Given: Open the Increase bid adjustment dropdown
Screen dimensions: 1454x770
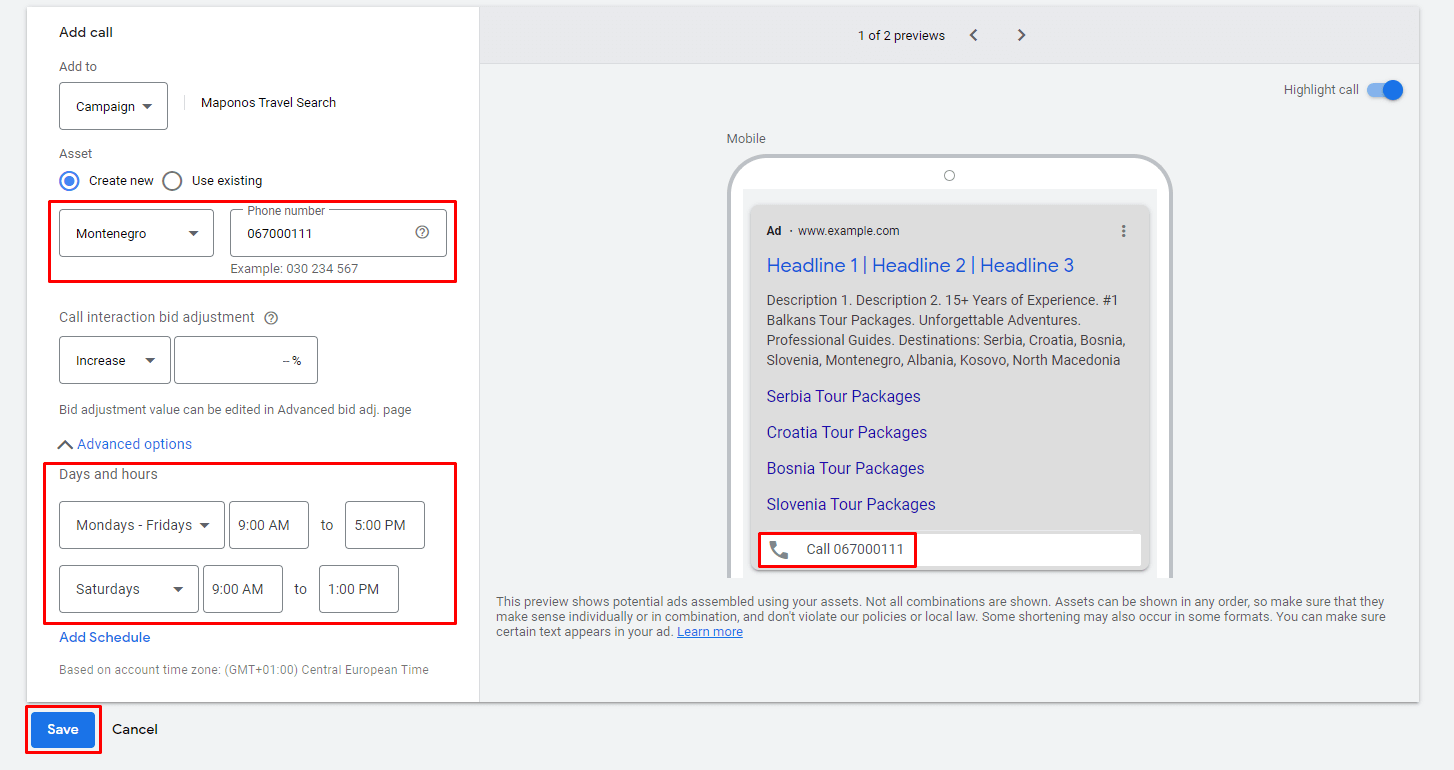Looking at the screenshot, I should pos(115,360).
